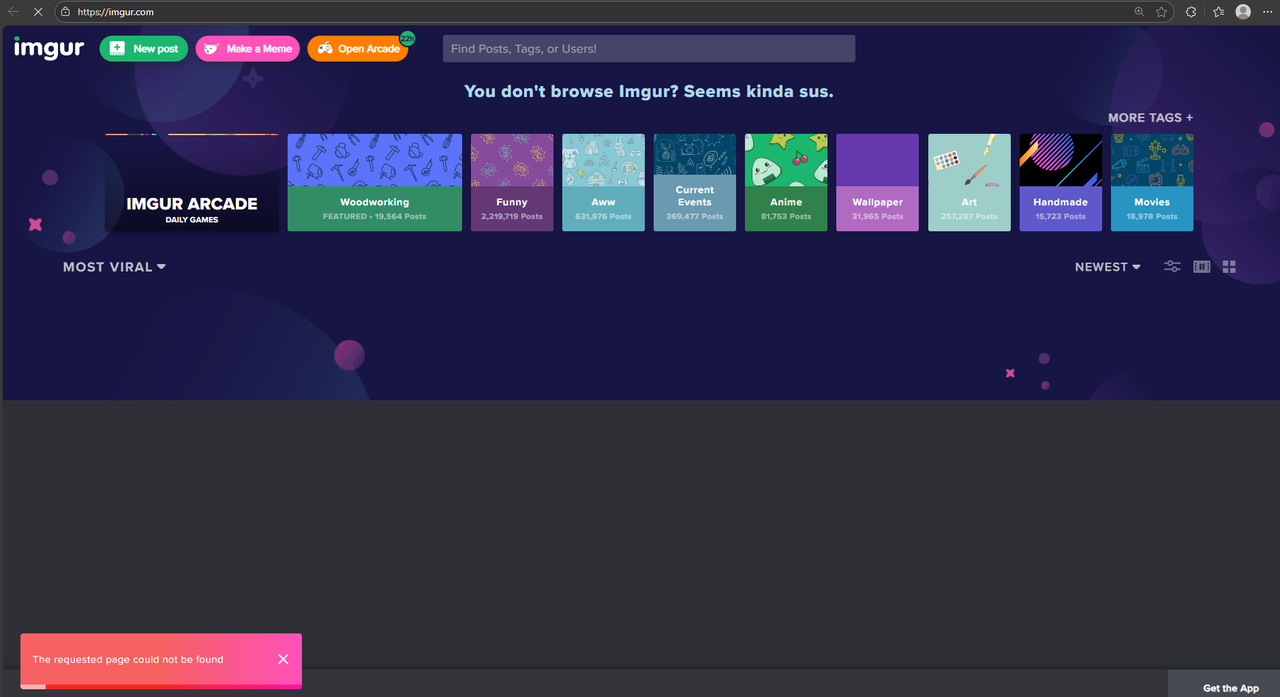This screenshot has height=697, width=1280.
Task: Click the site info lock icon
Action: click(x=65, y=12)
